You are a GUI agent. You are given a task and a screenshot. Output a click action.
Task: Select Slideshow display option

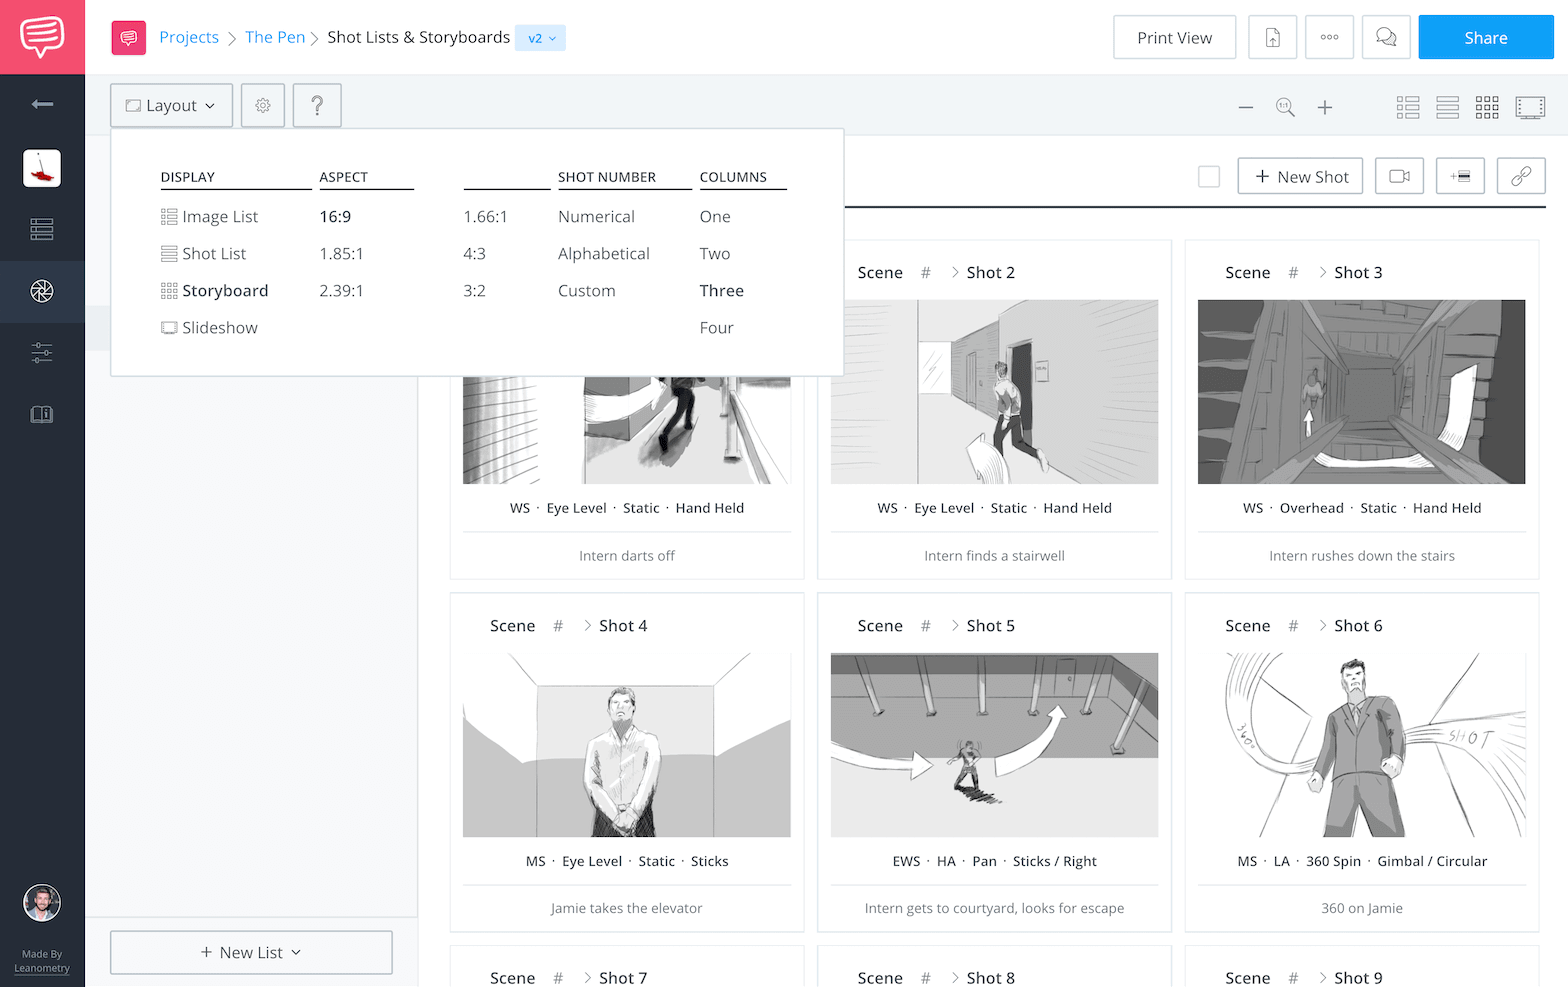210,328
